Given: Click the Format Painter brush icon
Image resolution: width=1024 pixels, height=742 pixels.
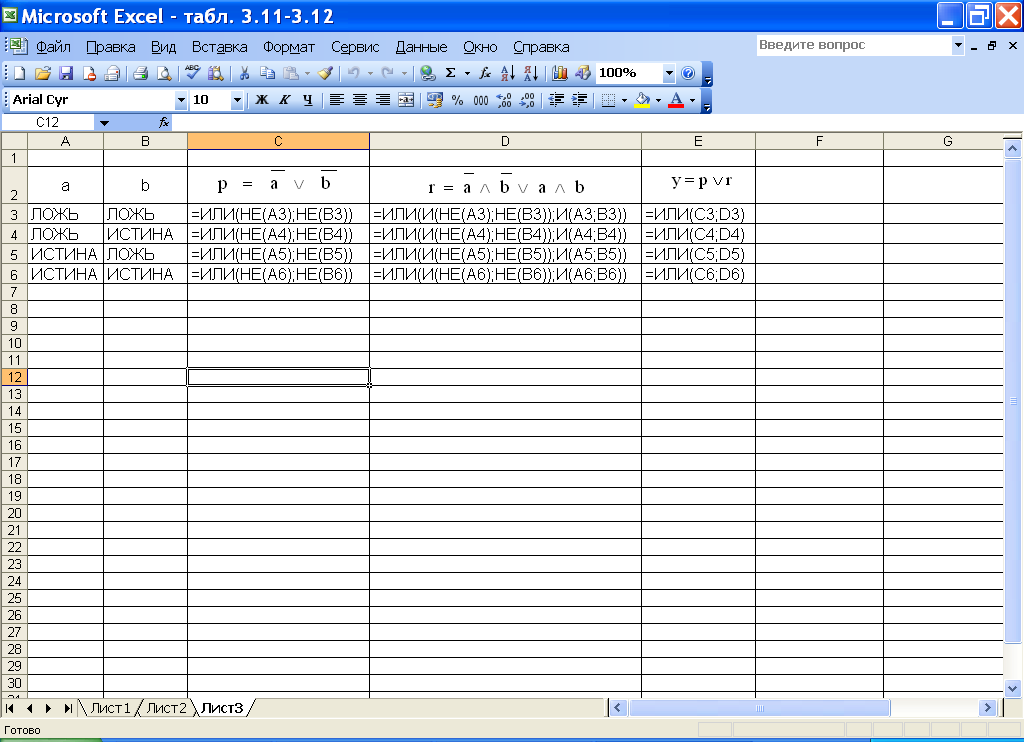Looking at the screenshot, I should (326, 73).
